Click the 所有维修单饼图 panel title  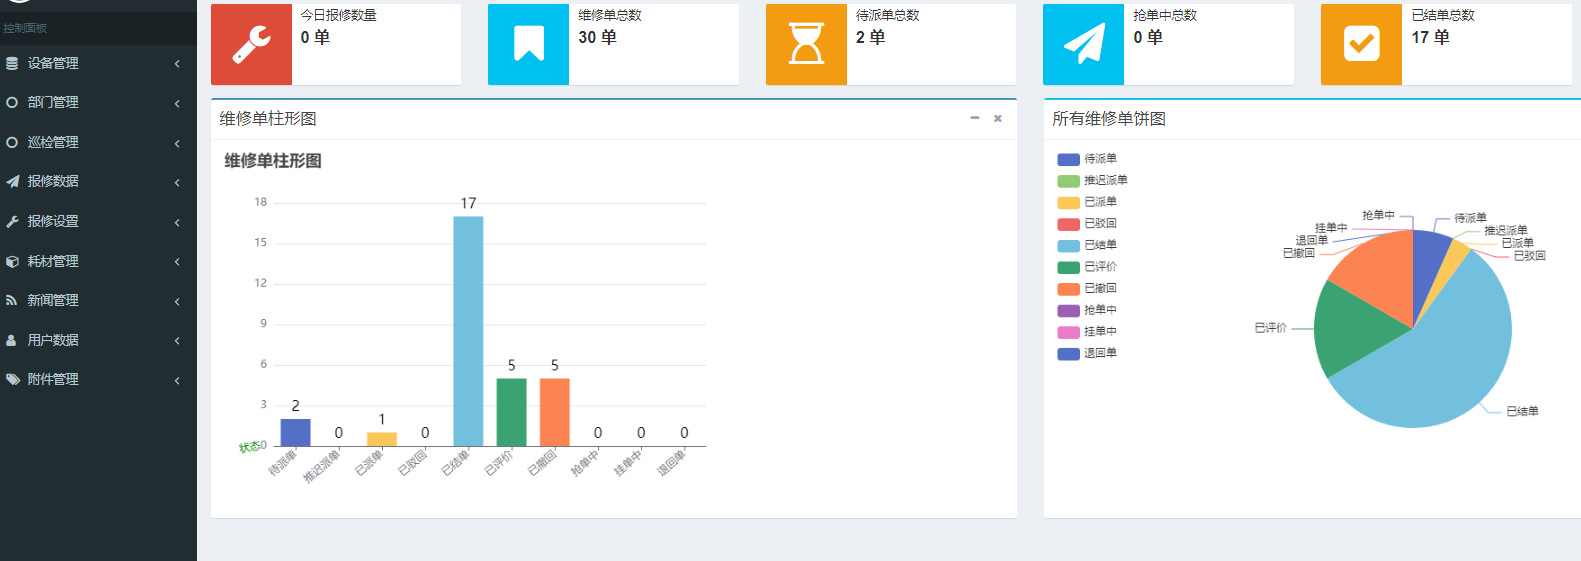coord(1109,118)
